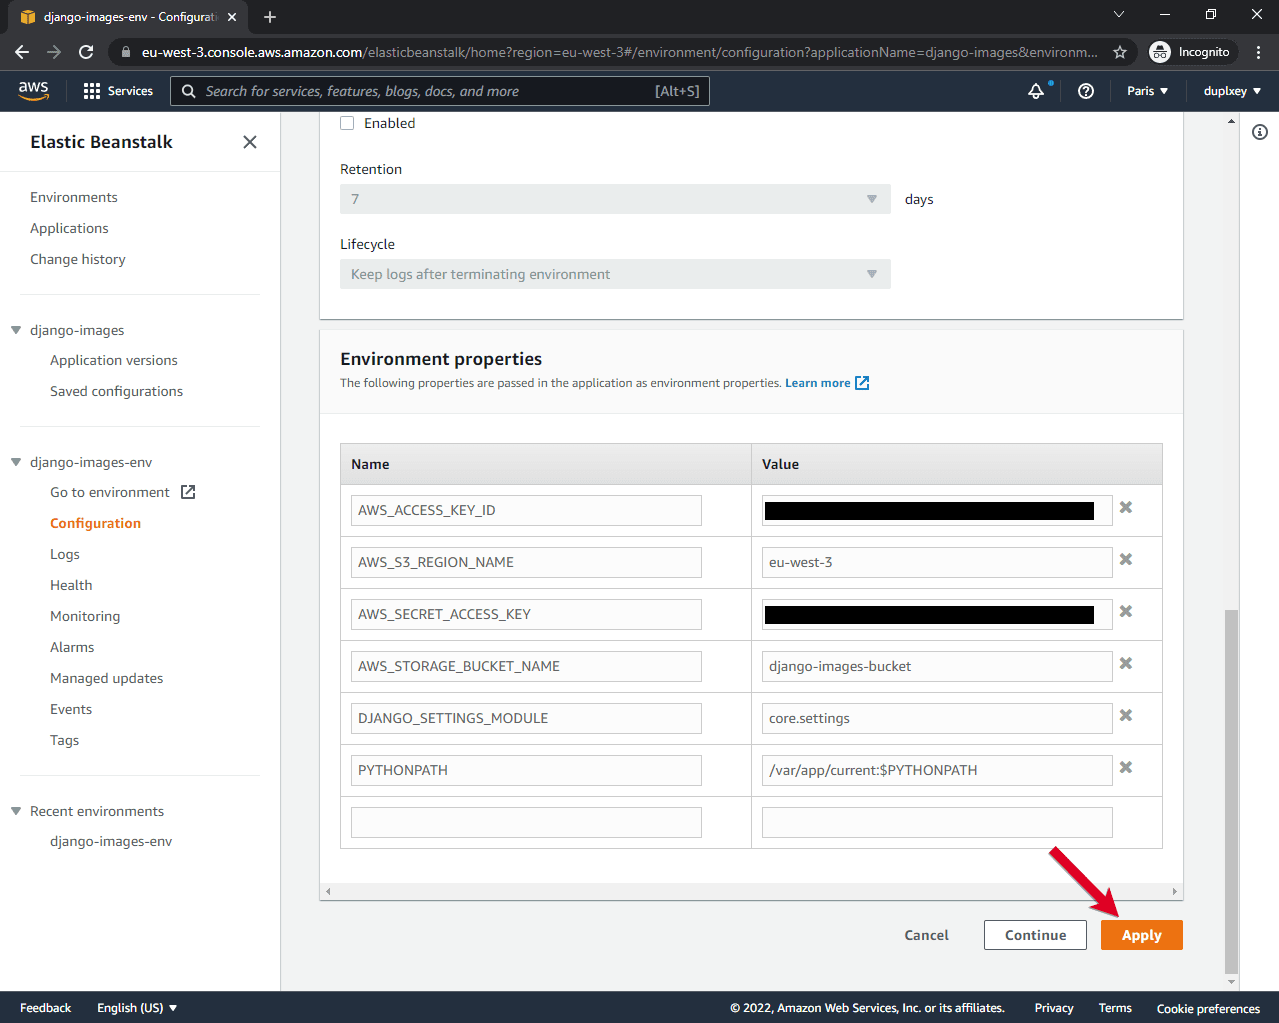Enable the Enabled checkbox
Image resolution: width=1279 pixels, height=1023 pixels.
[x=347, y=122]
